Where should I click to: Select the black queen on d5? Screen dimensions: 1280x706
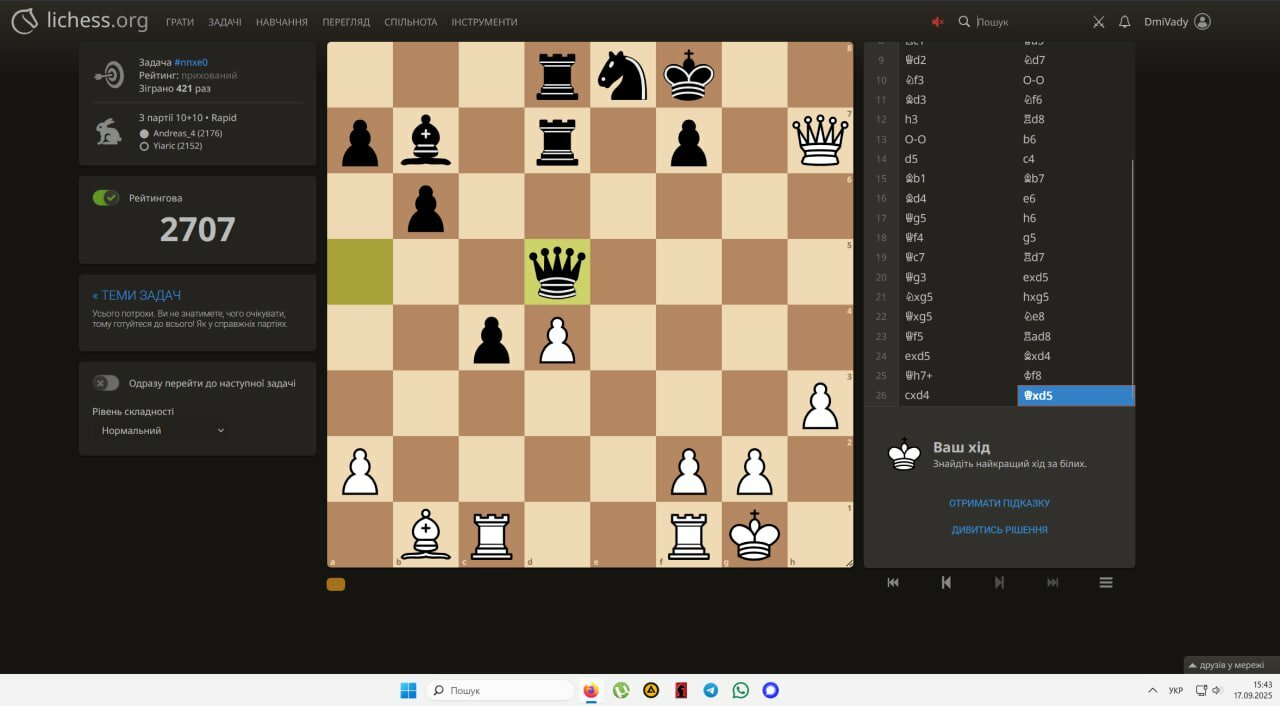557,272
